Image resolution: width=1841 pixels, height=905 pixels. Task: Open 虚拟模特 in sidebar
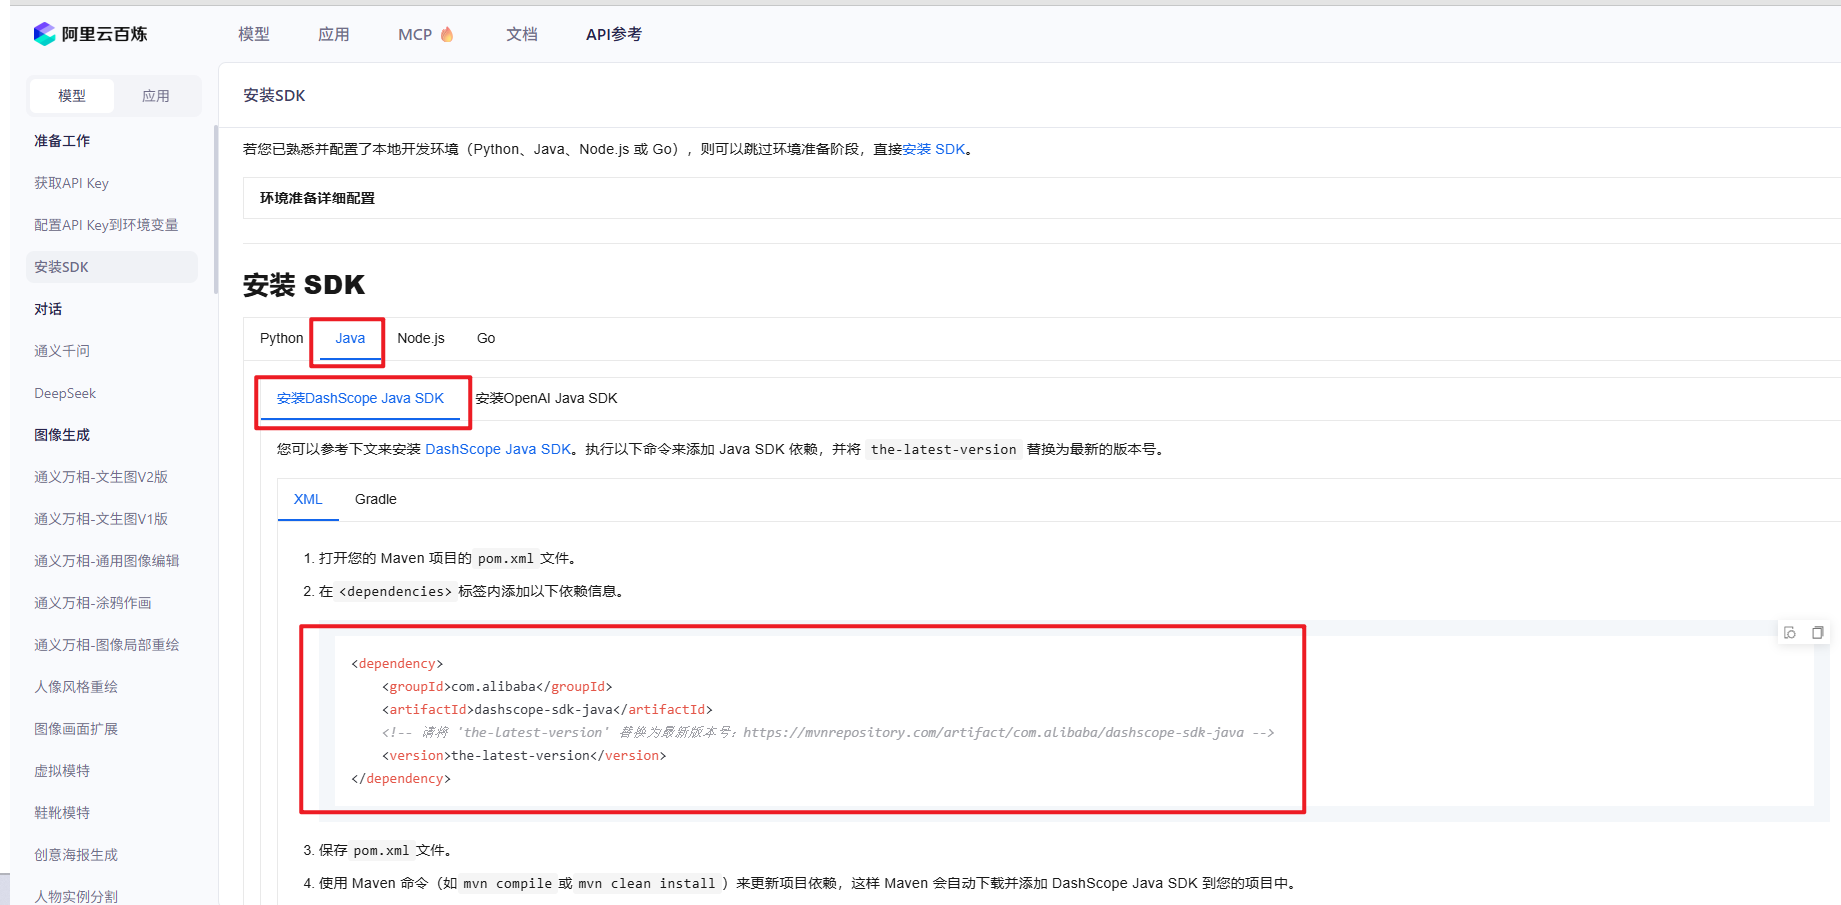[x=62, y=771]
